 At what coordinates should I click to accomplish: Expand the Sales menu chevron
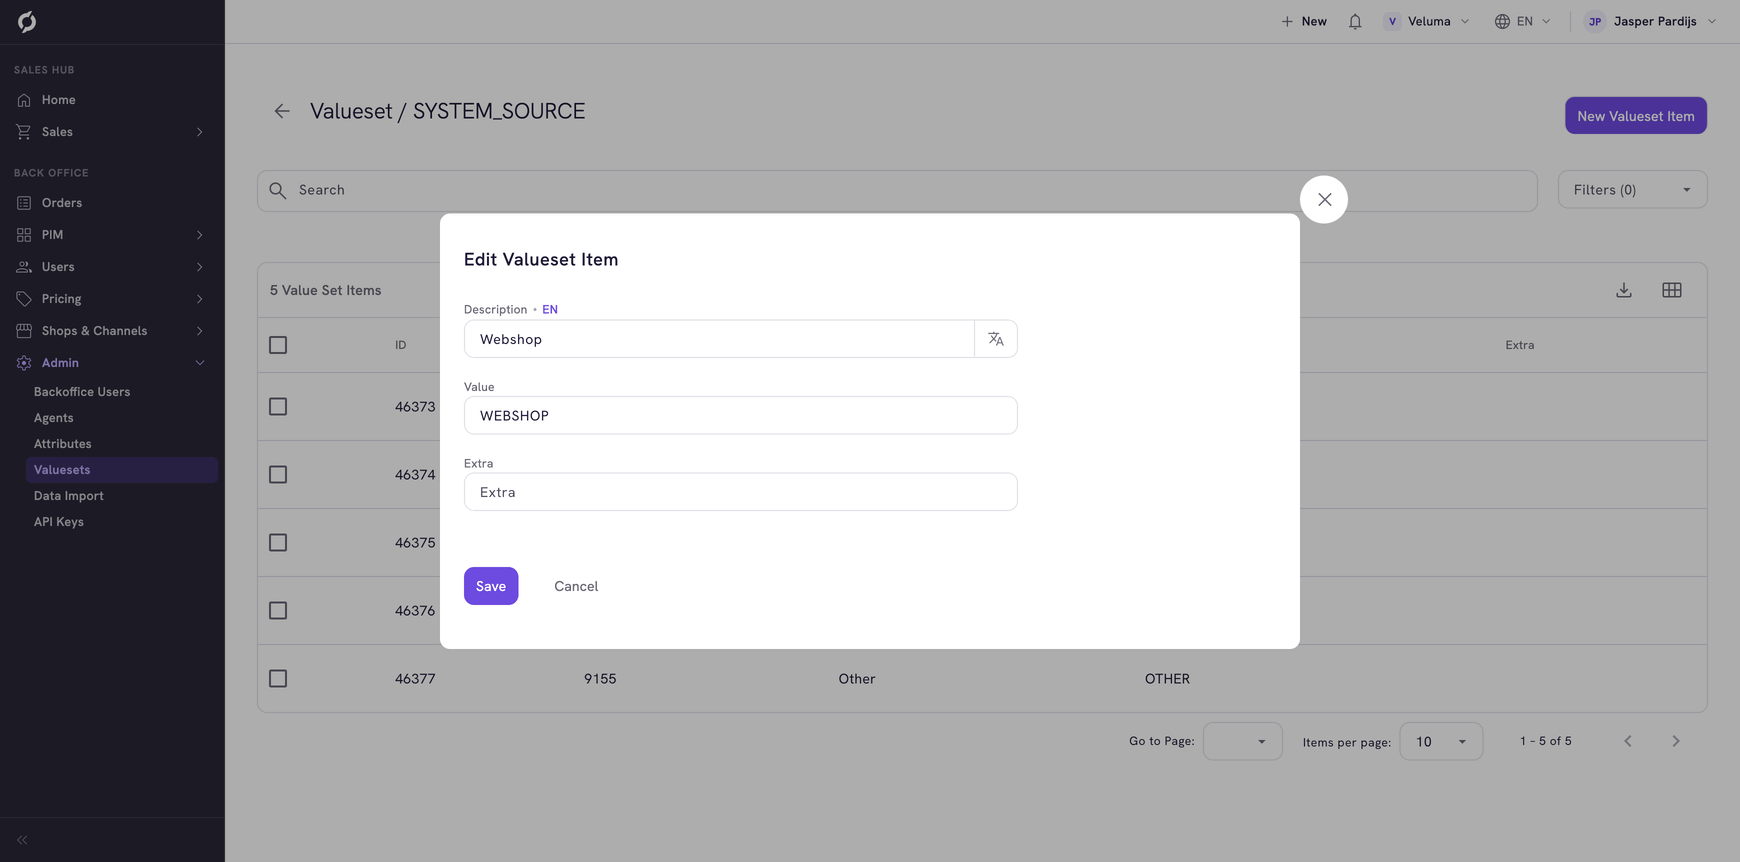pyautogui.click(x=200, y=132)
